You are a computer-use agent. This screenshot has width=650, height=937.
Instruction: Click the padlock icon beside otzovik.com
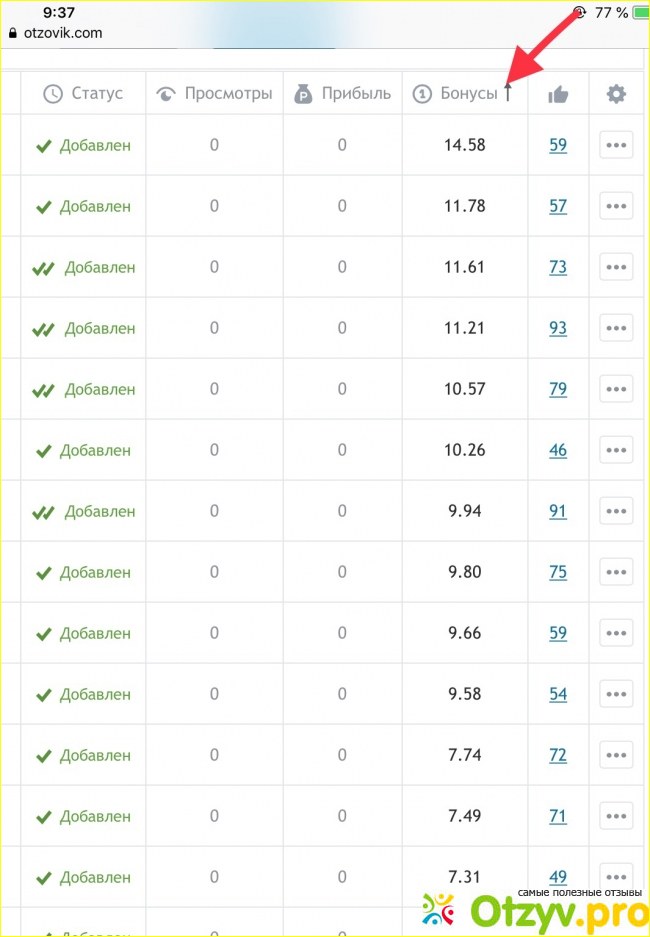(x=13, y=33)
